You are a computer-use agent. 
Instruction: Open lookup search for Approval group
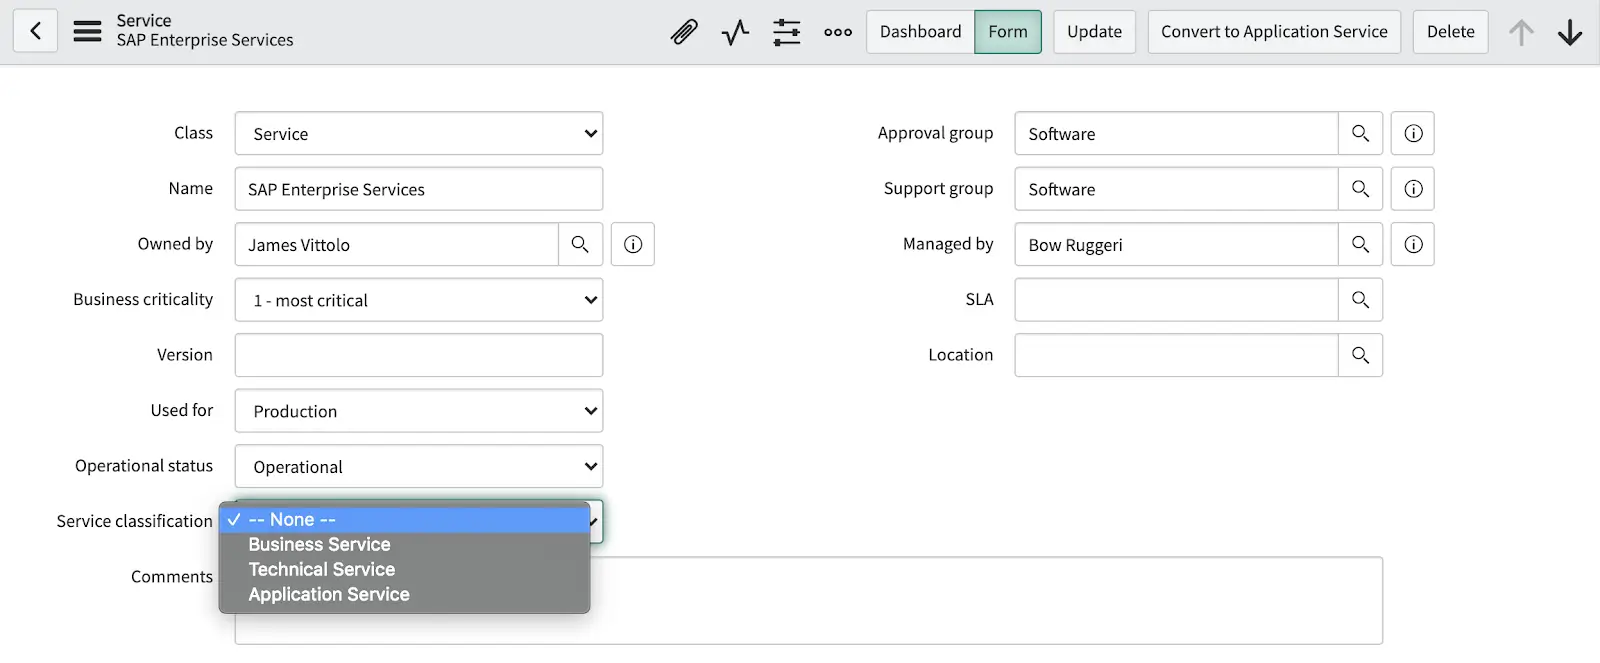click(1360, 133)
